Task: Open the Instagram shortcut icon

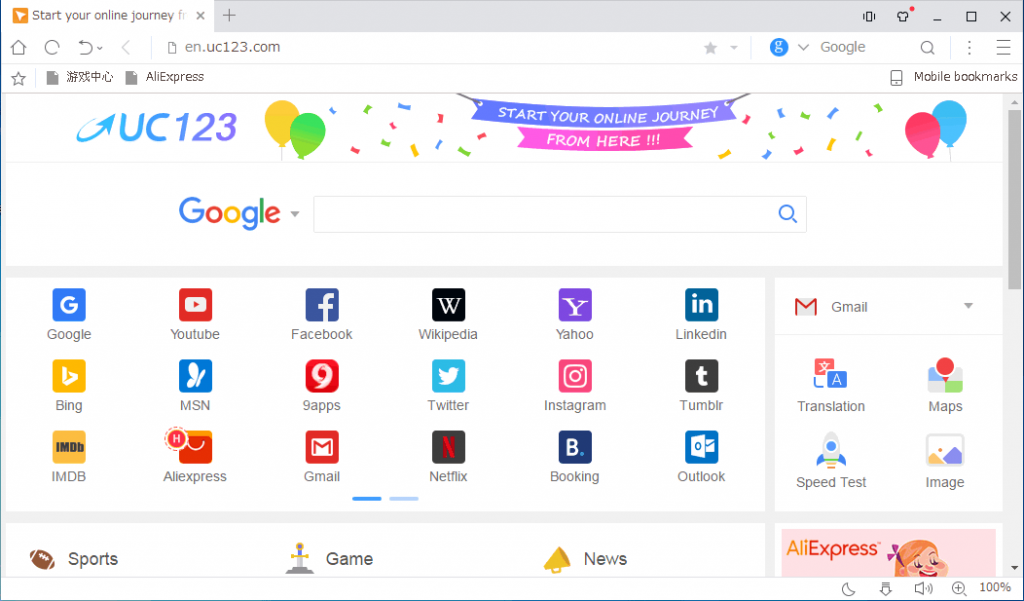Action: (575, 376)
